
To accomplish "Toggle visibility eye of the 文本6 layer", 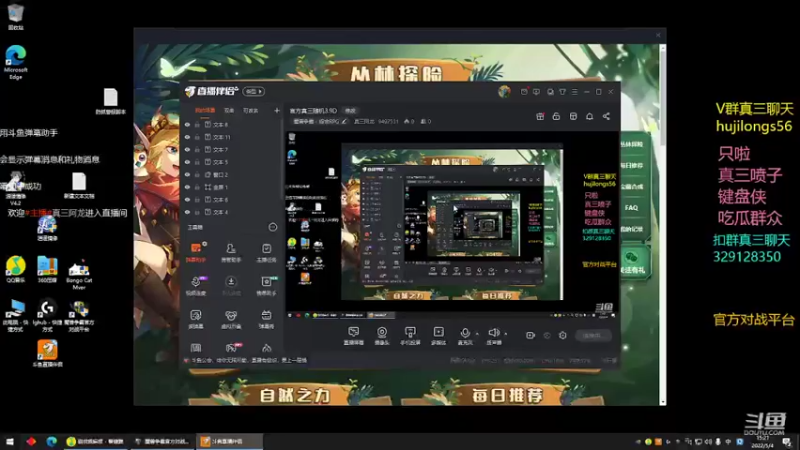I will (187, 199).
